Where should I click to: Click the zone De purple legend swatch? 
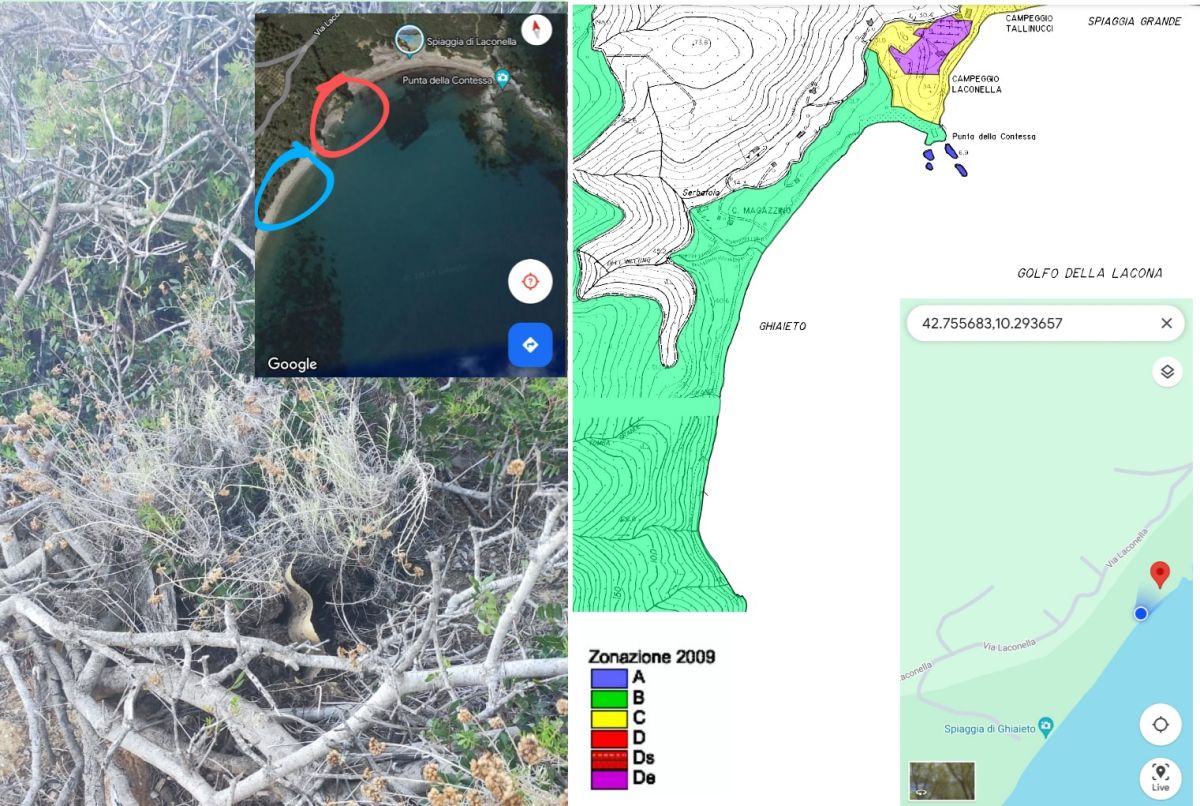point(609,779)
